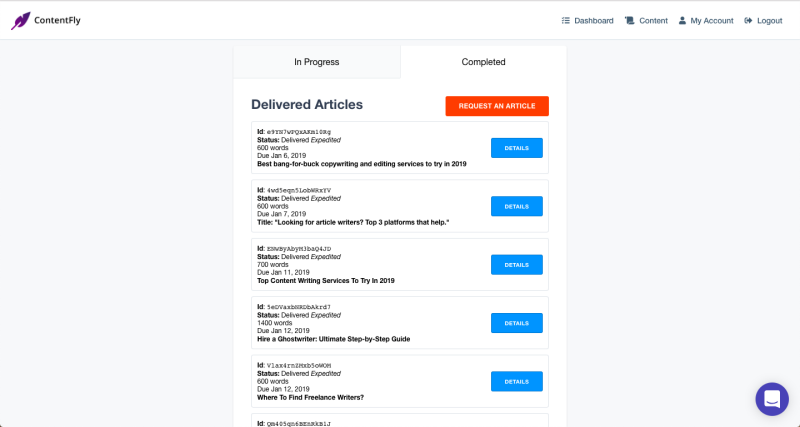This screenshot has width=800, height=427.
Task: Open the Content page from navigation
Action: tap(646, 21)
